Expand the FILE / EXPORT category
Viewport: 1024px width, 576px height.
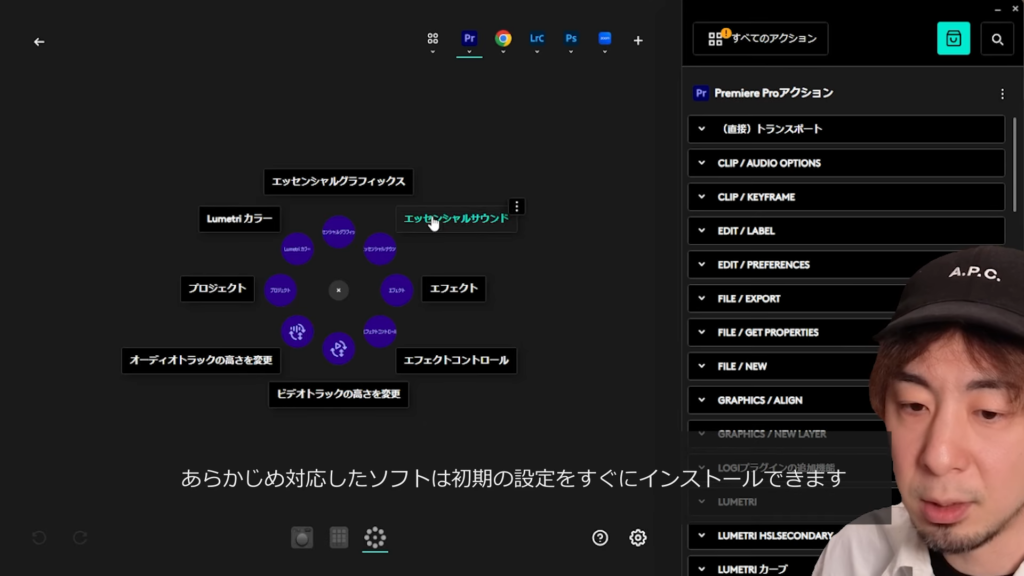[x=846, y=298]
